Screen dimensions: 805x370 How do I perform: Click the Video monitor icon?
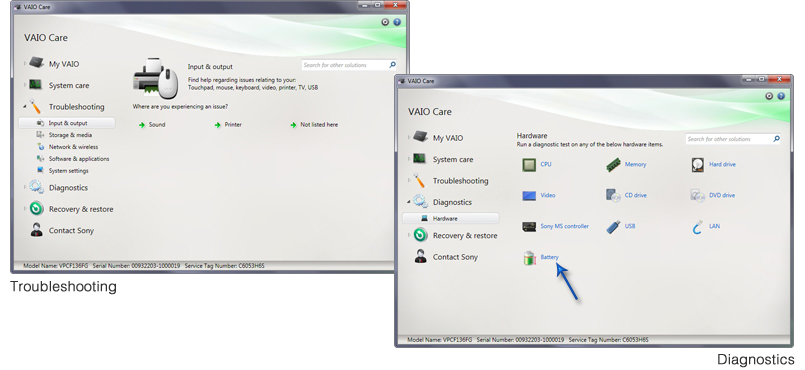pos(529,196)
